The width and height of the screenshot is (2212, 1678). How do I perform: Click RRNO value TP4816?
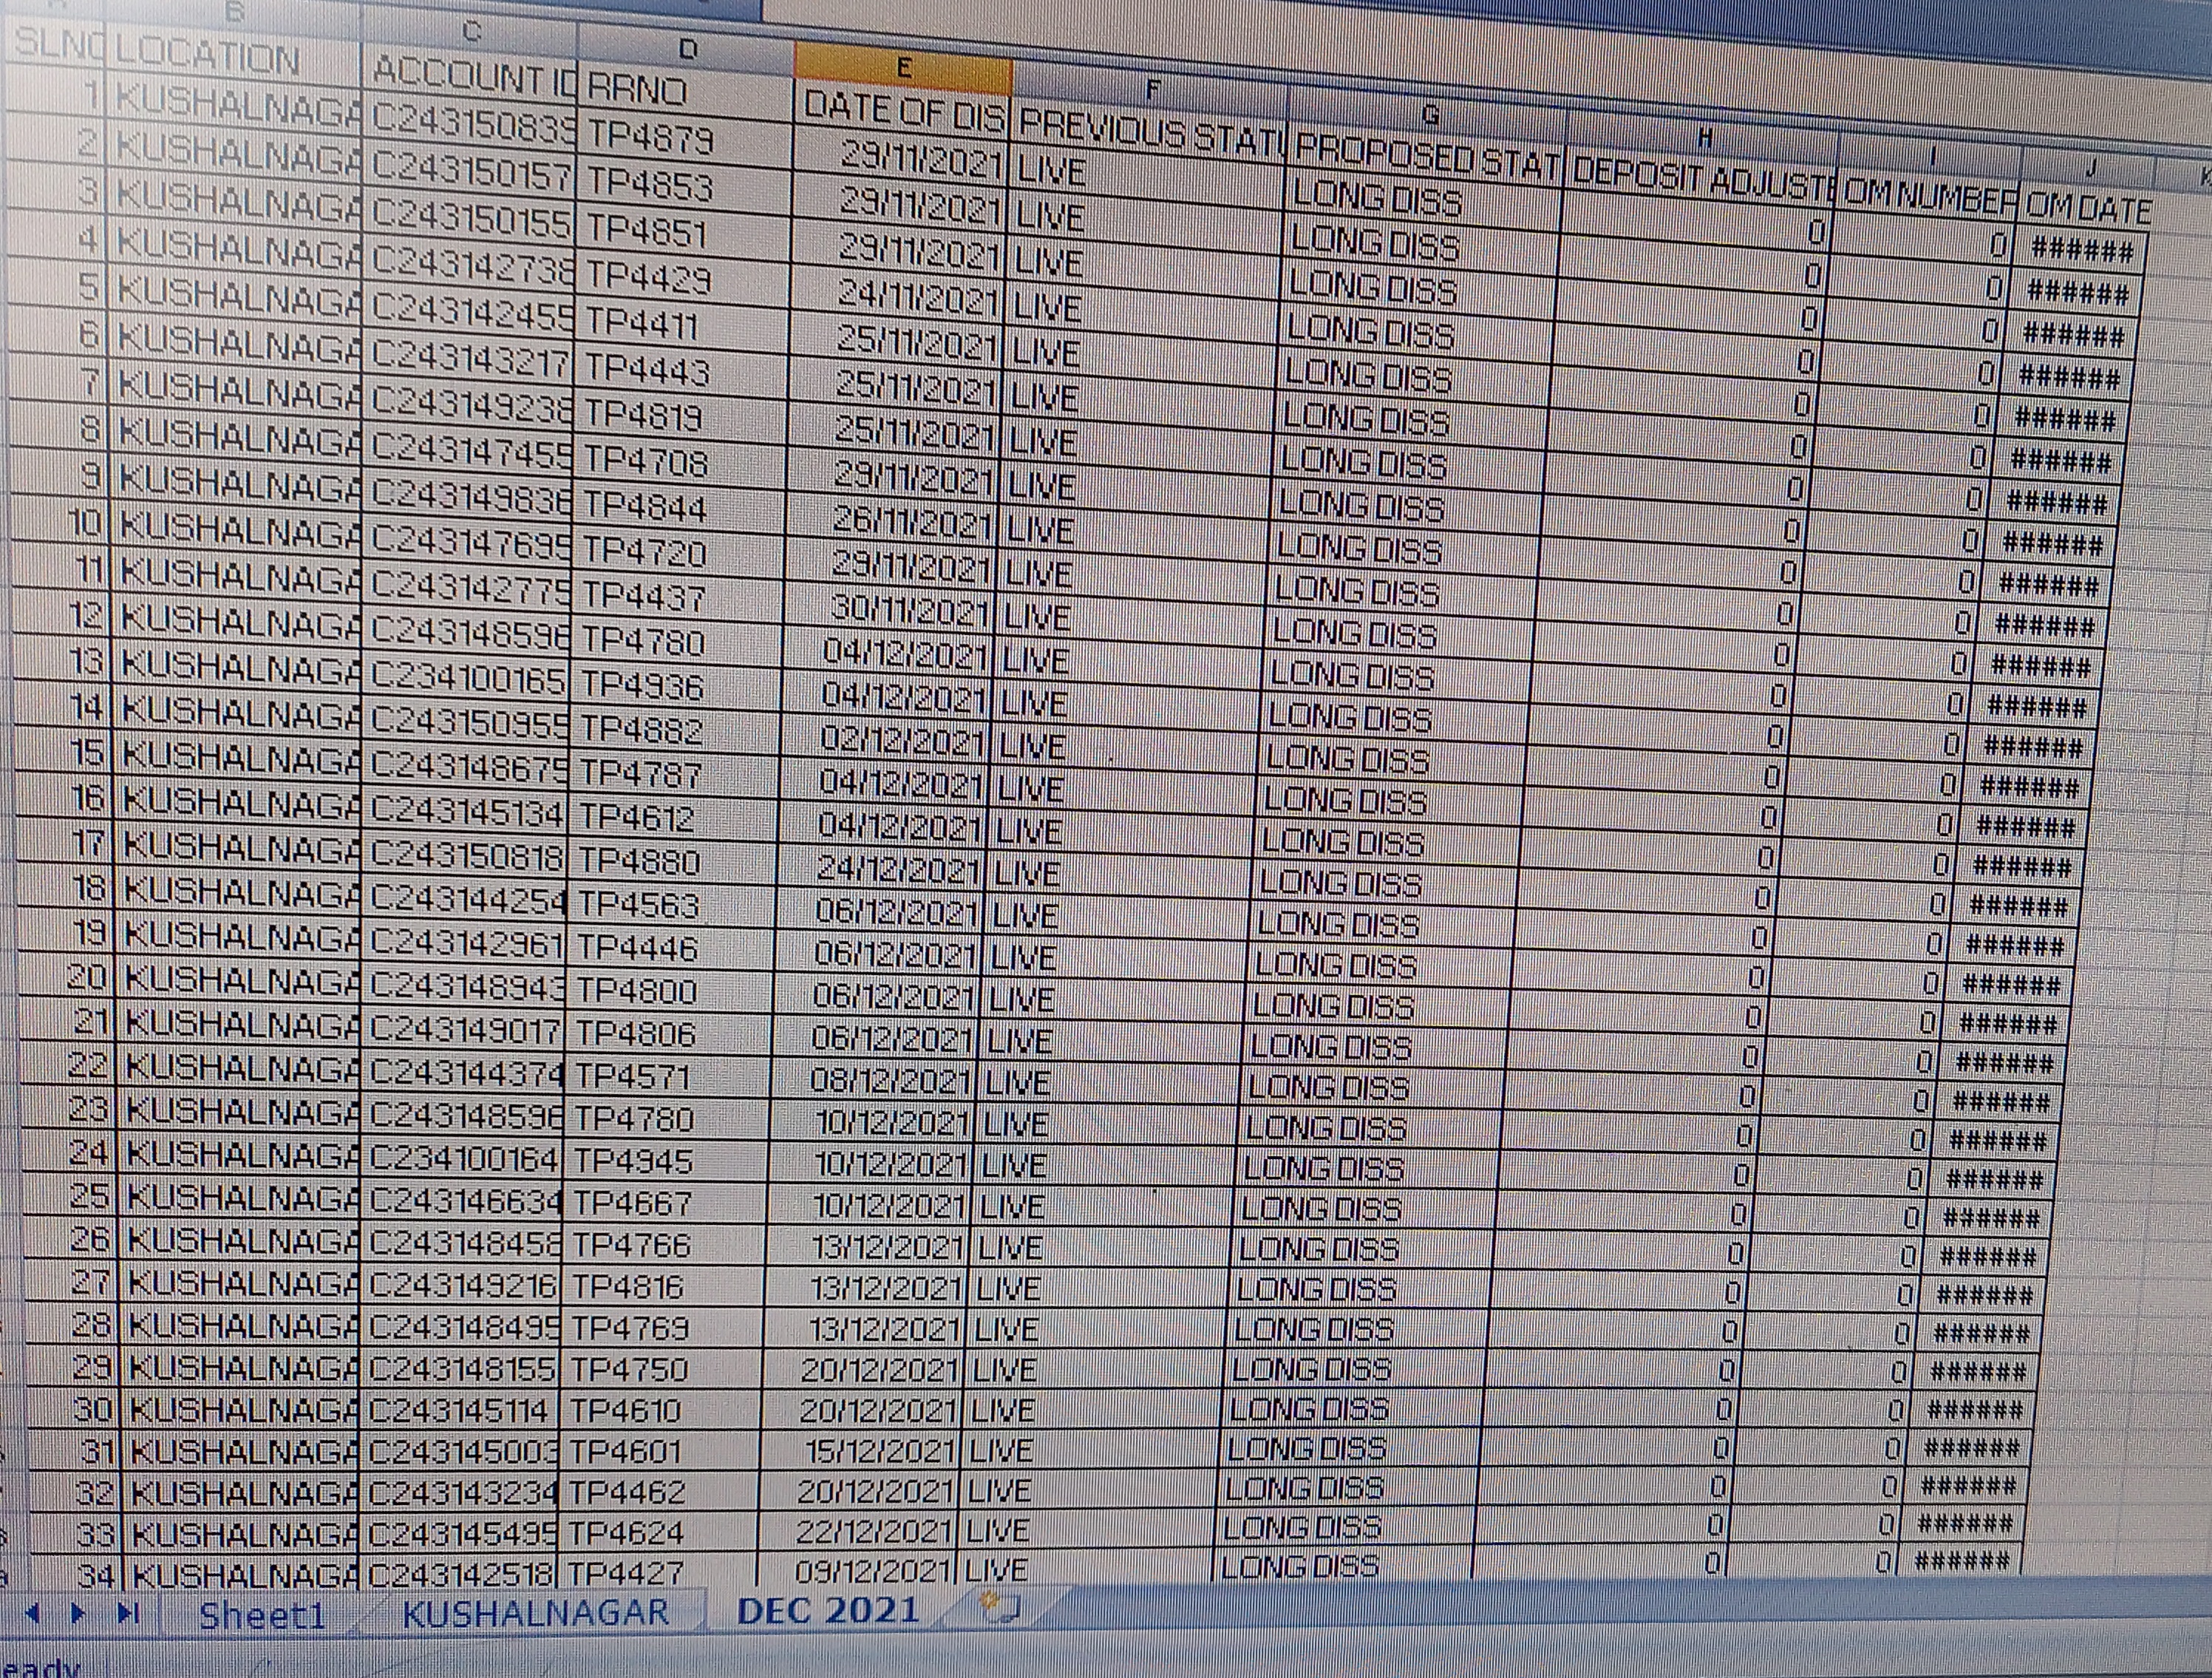(662, 1287)
